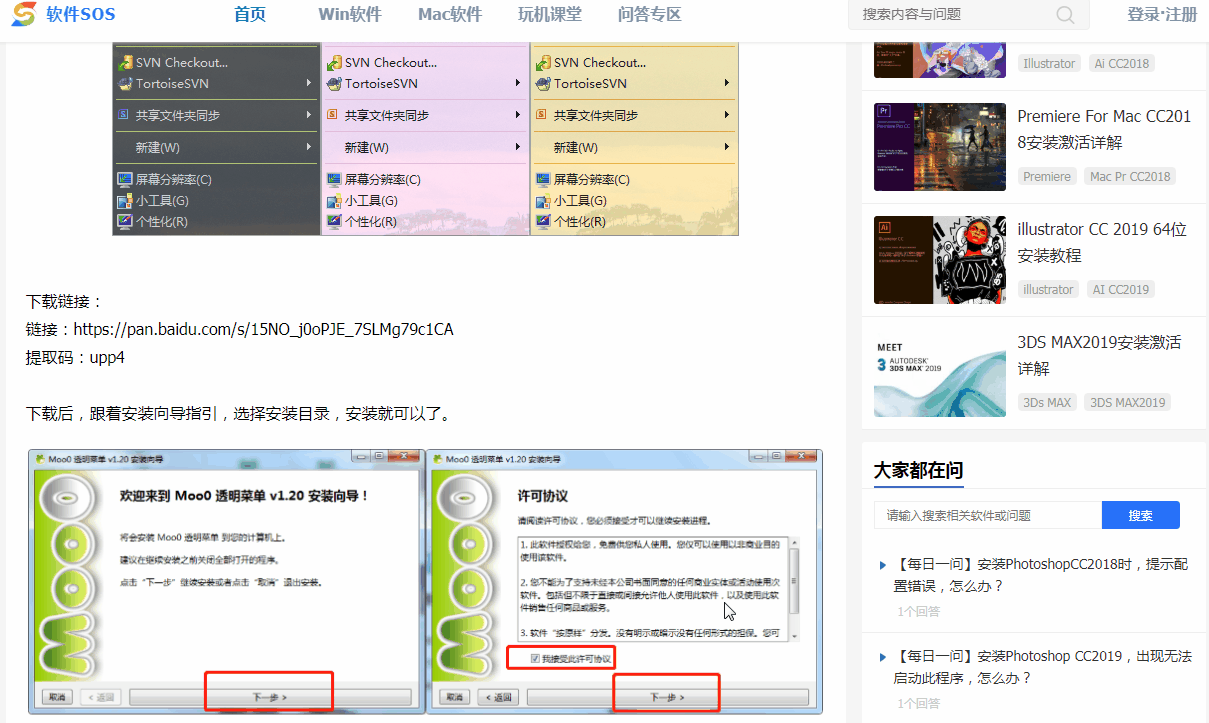Click the Illustrator tag near top
Image resolution: width=1209 pixels, height=723 pixels.
1049,63
